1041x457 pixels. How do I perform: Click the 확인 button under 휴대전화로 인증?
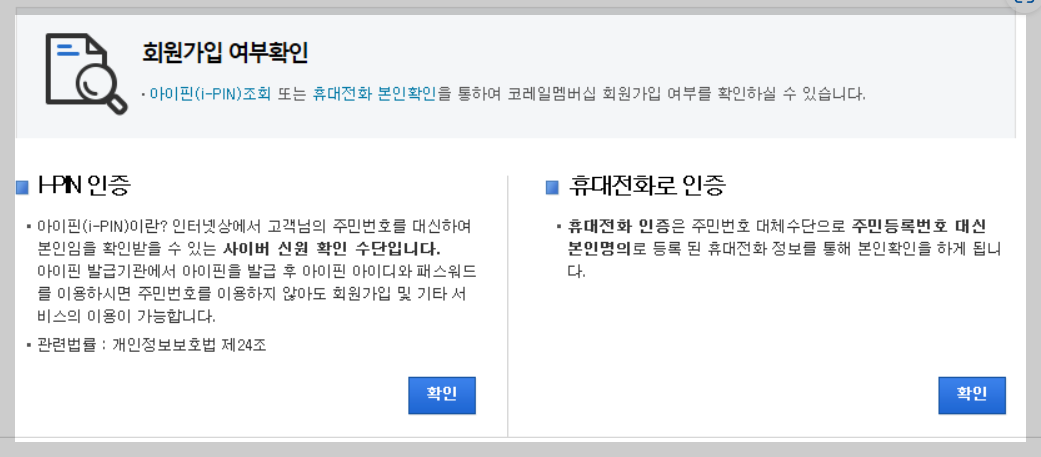(972, 395)
